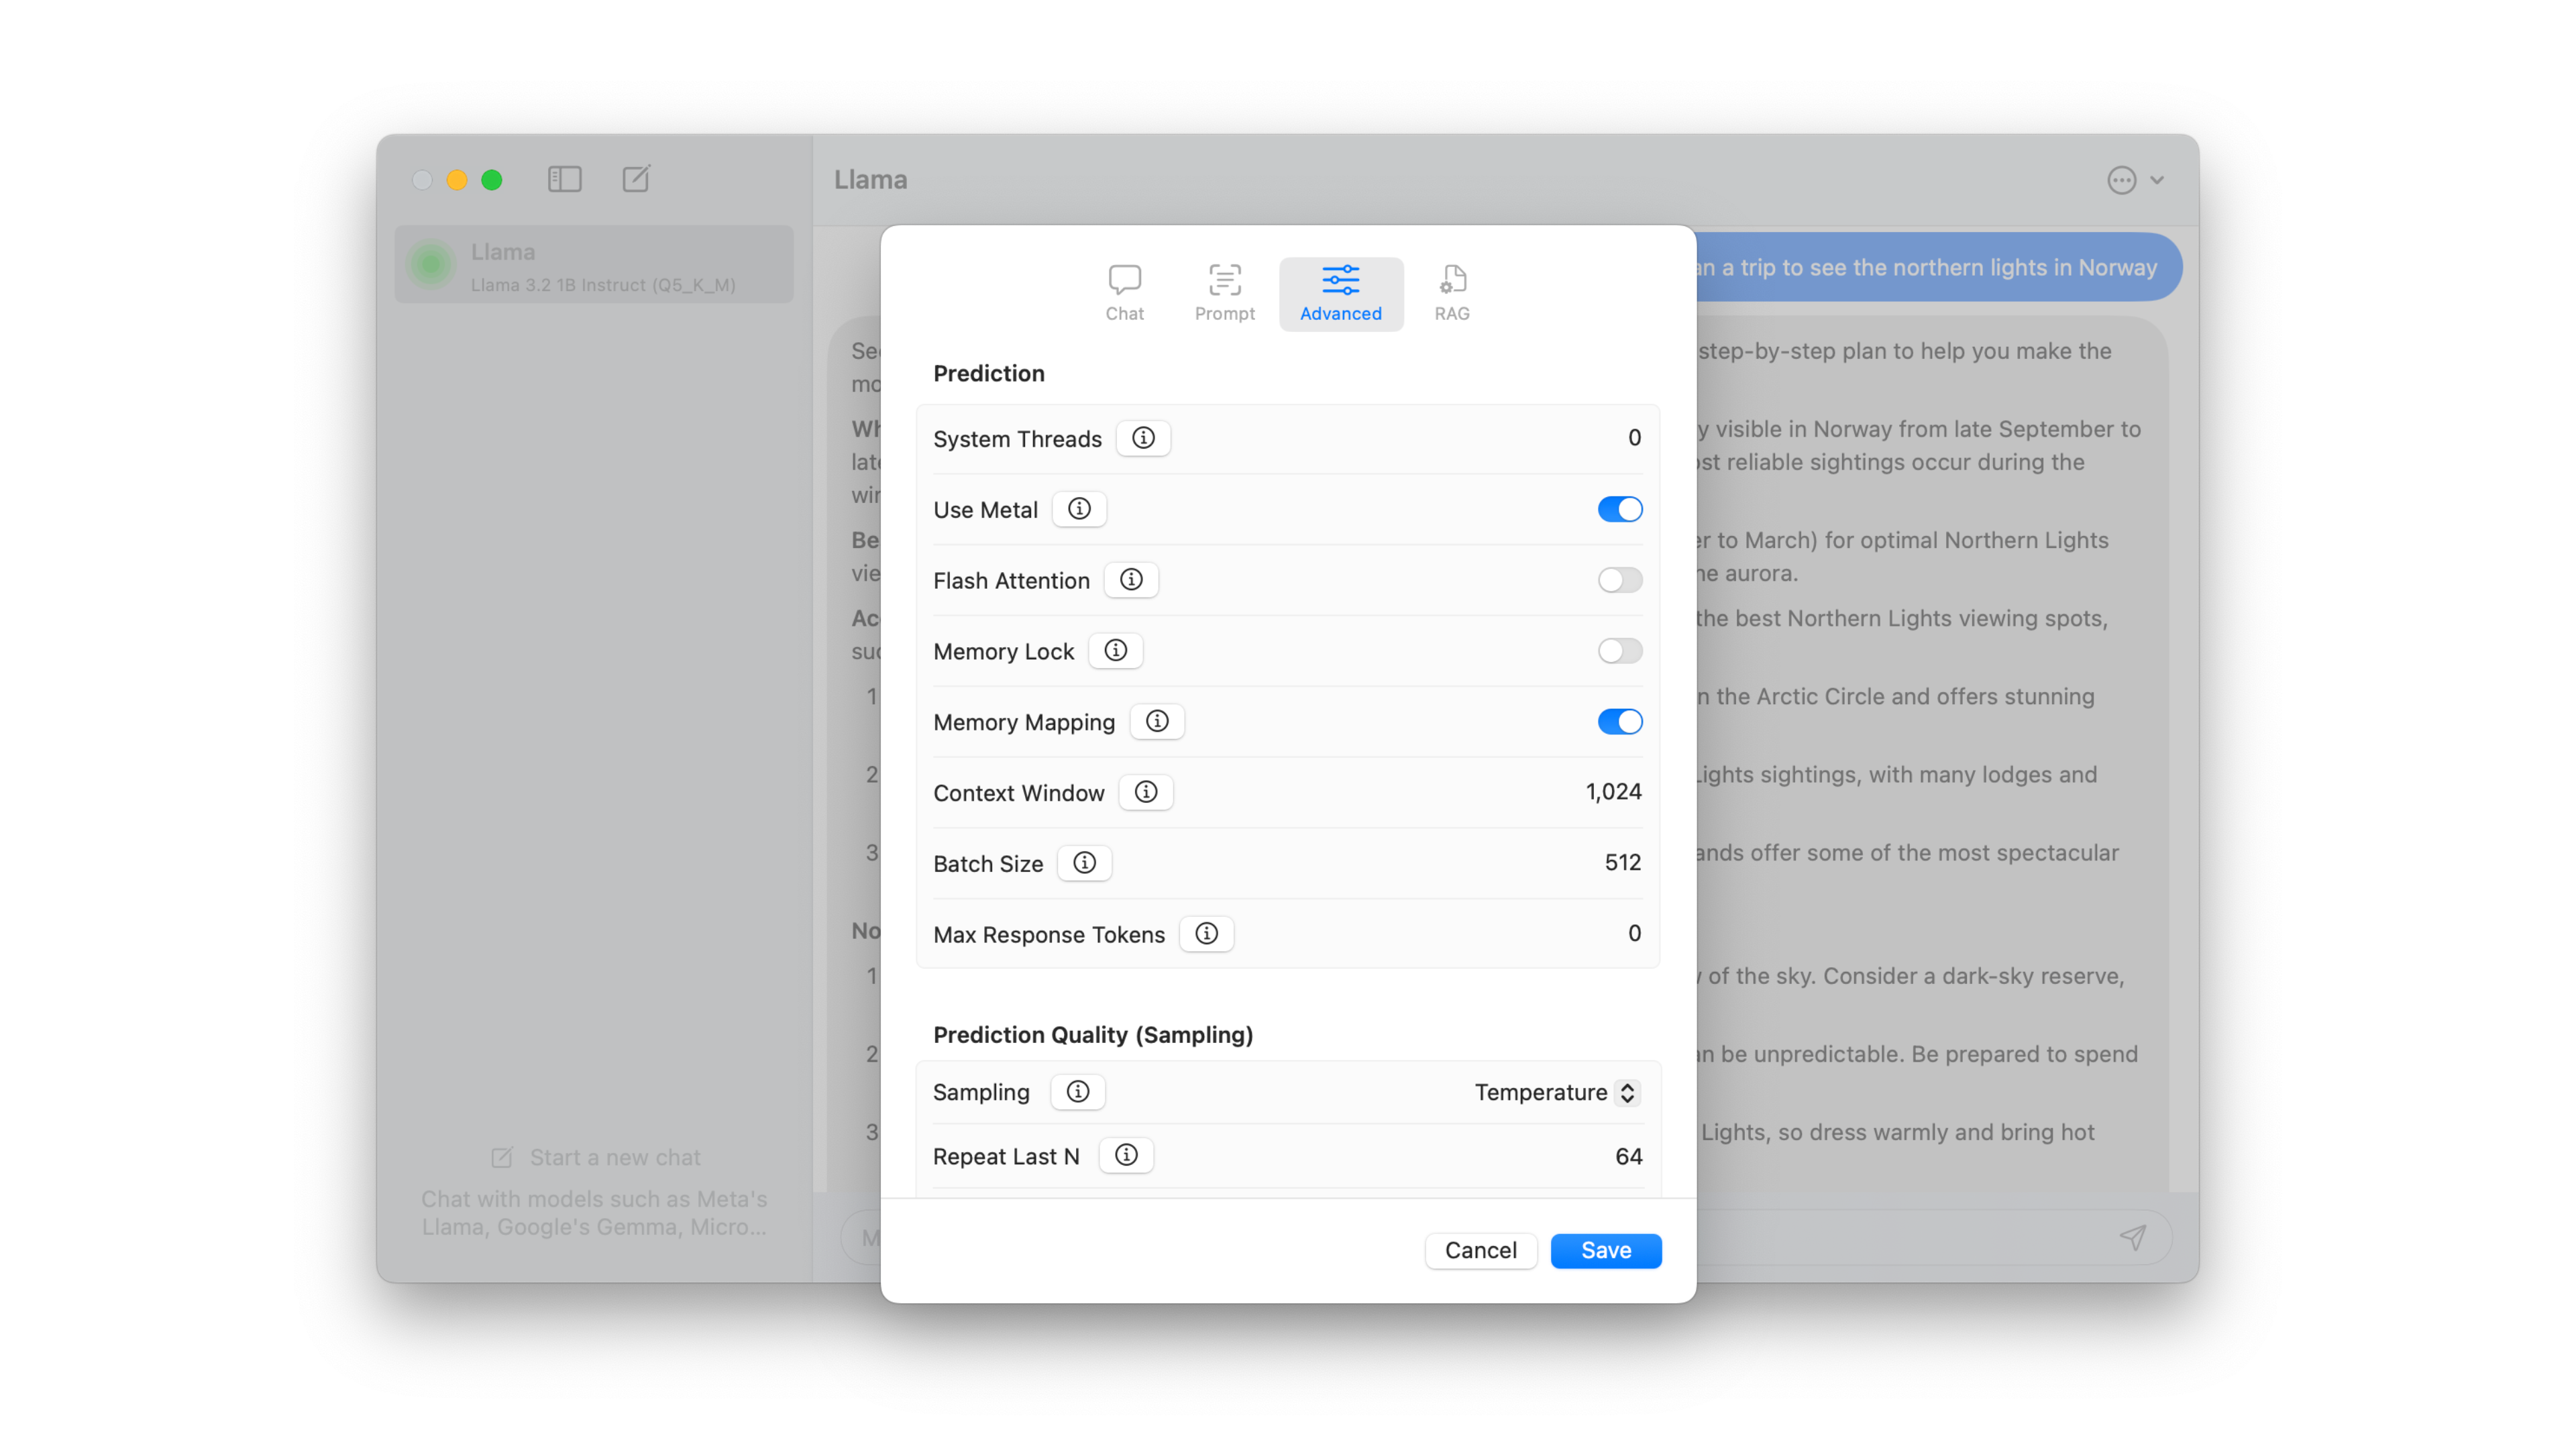Show info for Max Response Tokens

pos(1206,934)
